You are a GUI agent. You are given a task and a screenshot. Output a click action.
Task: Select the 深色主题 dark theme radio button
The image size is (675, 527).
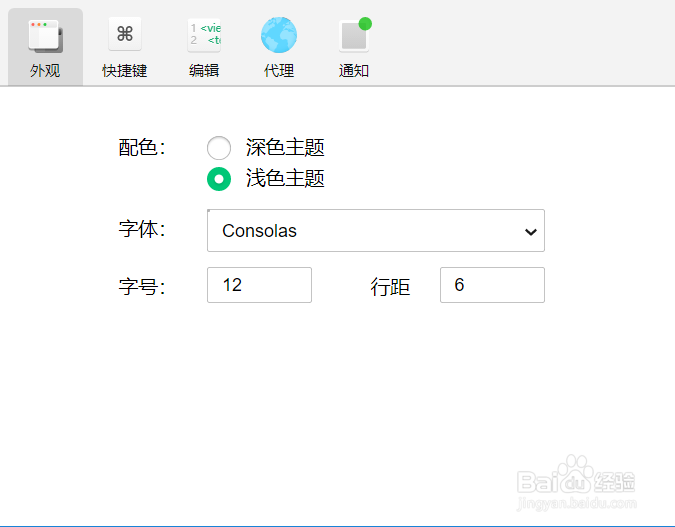[219, 148]
